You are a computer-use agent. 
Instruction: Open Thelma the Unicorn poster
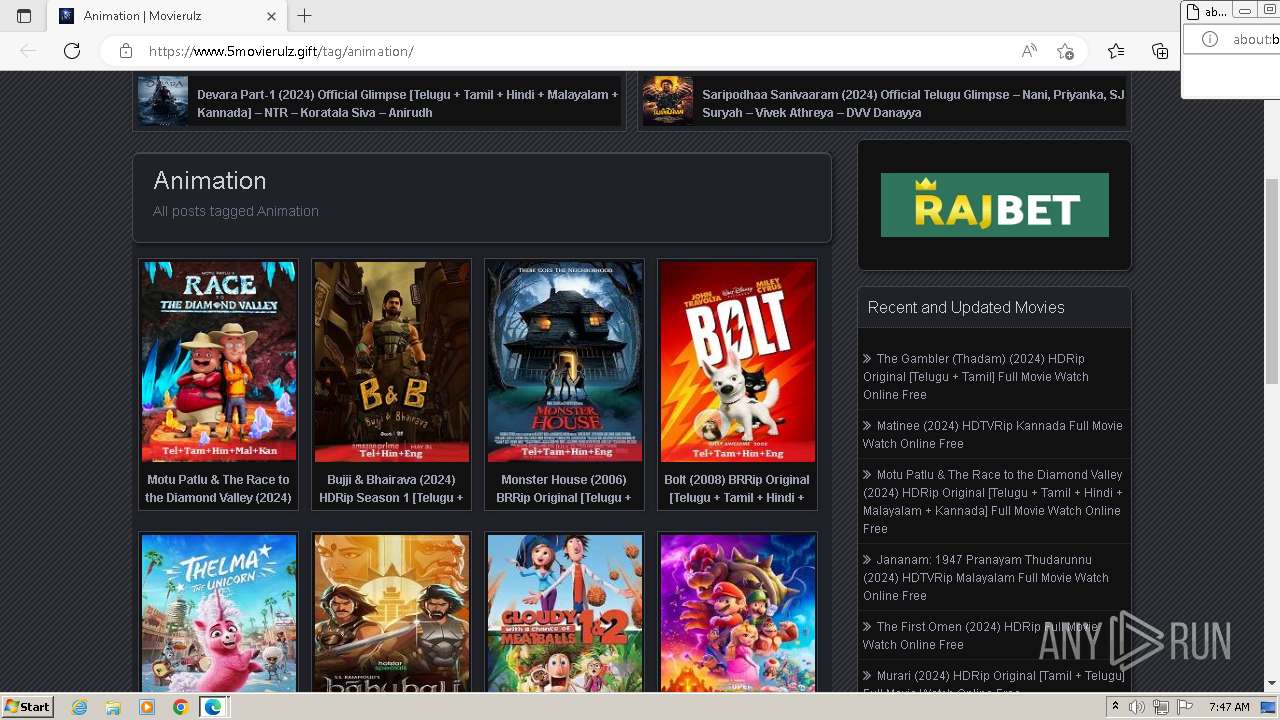pos(219,613)
